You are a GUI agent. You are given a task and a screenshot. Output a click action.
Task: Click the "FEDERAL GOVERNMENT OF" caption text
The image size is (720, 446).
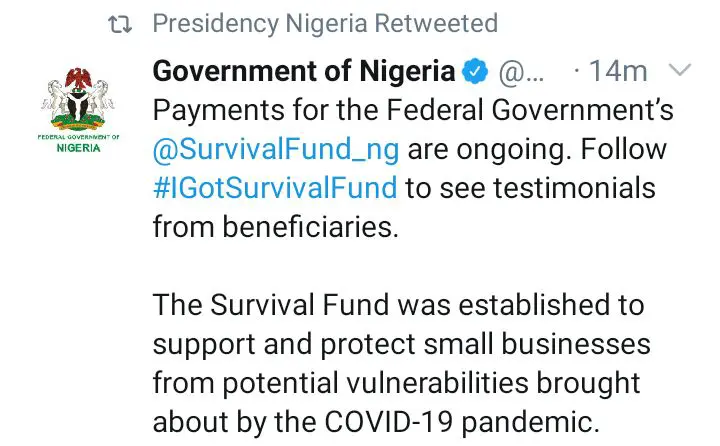pos(77,136)
